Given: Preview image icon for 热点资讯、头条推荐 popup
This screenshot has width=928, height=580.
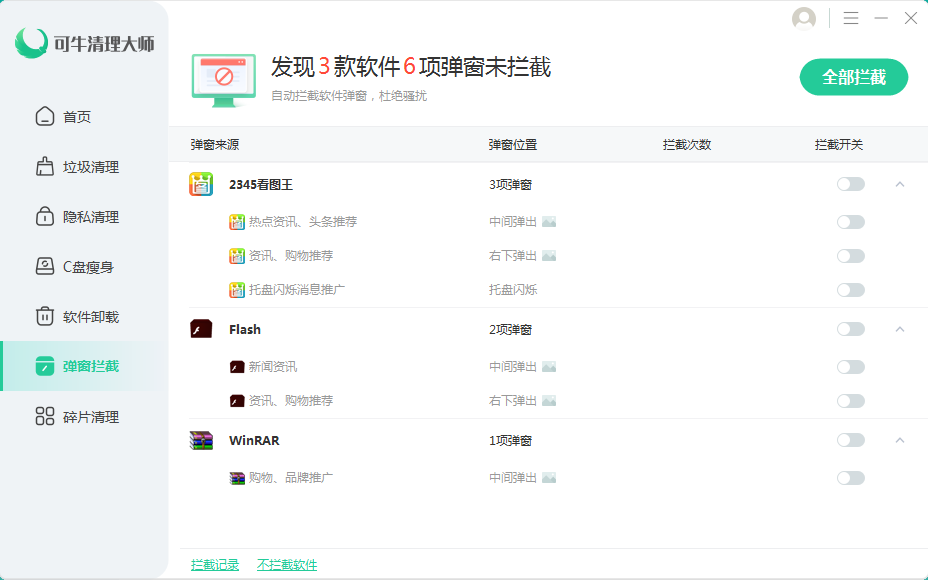Looking at the screenshot, I should (549, 222).
